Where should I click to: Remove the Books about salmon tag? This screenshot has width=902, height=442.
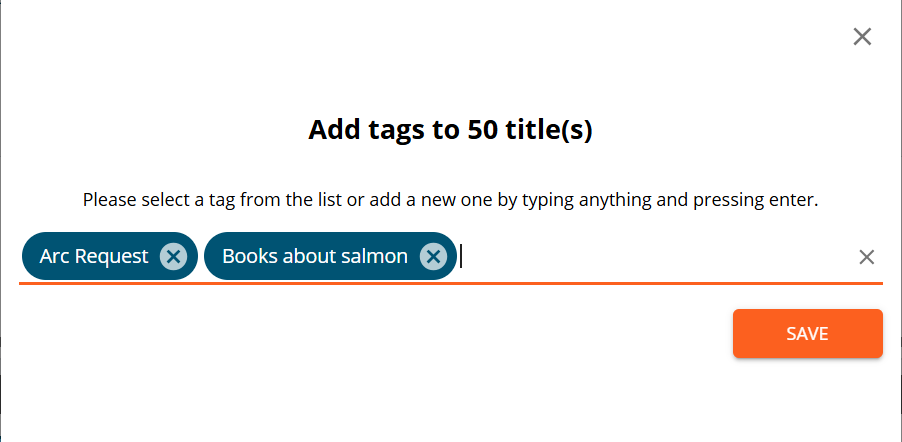433,256
